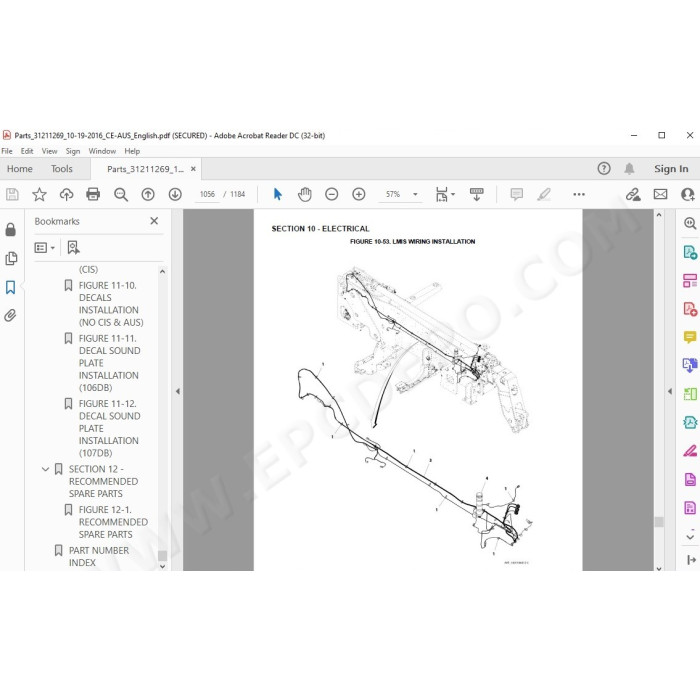700x700 pixels.
Task: Add file to starred favorites
Action: coord(39,194)
